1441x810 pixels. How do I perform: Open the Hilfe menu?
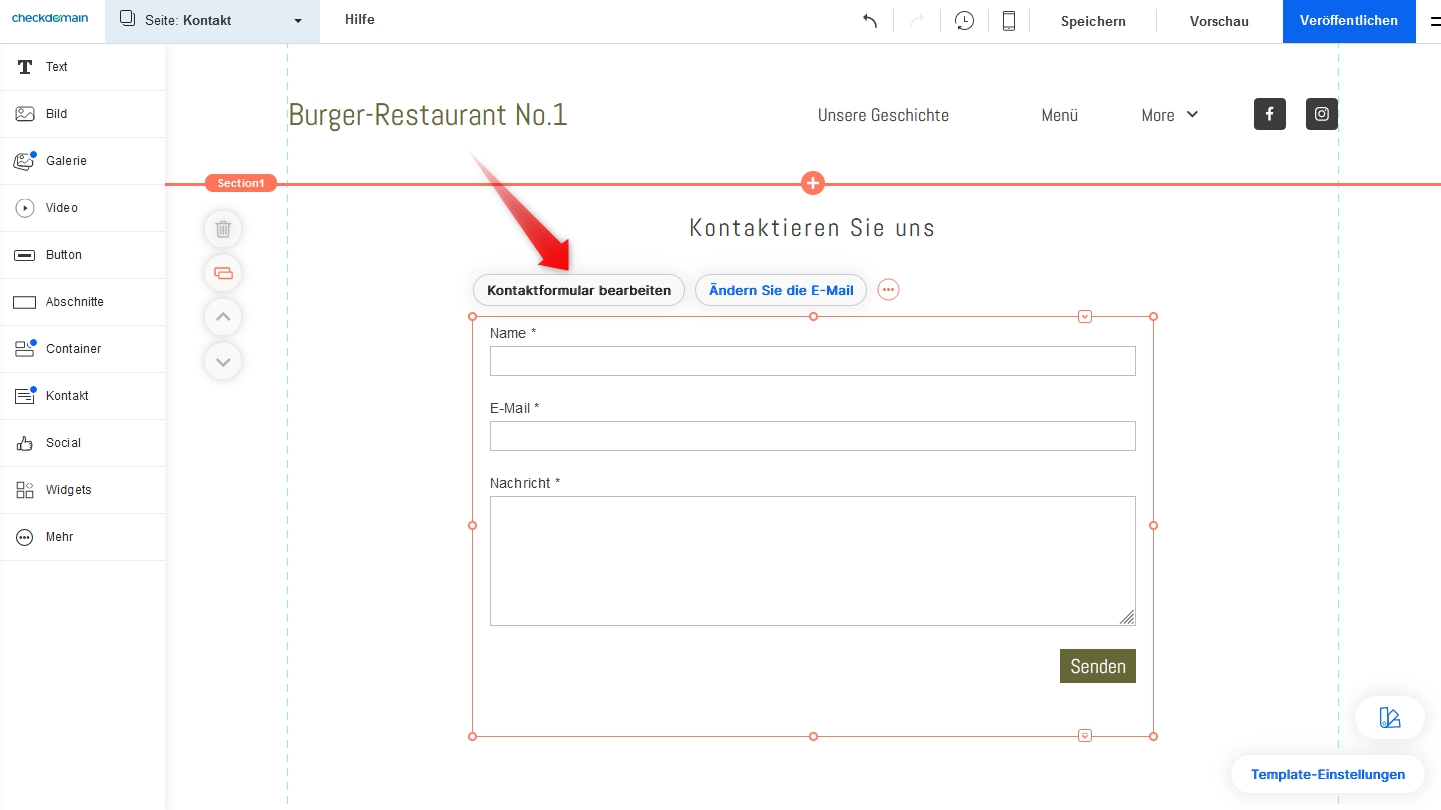360,20
